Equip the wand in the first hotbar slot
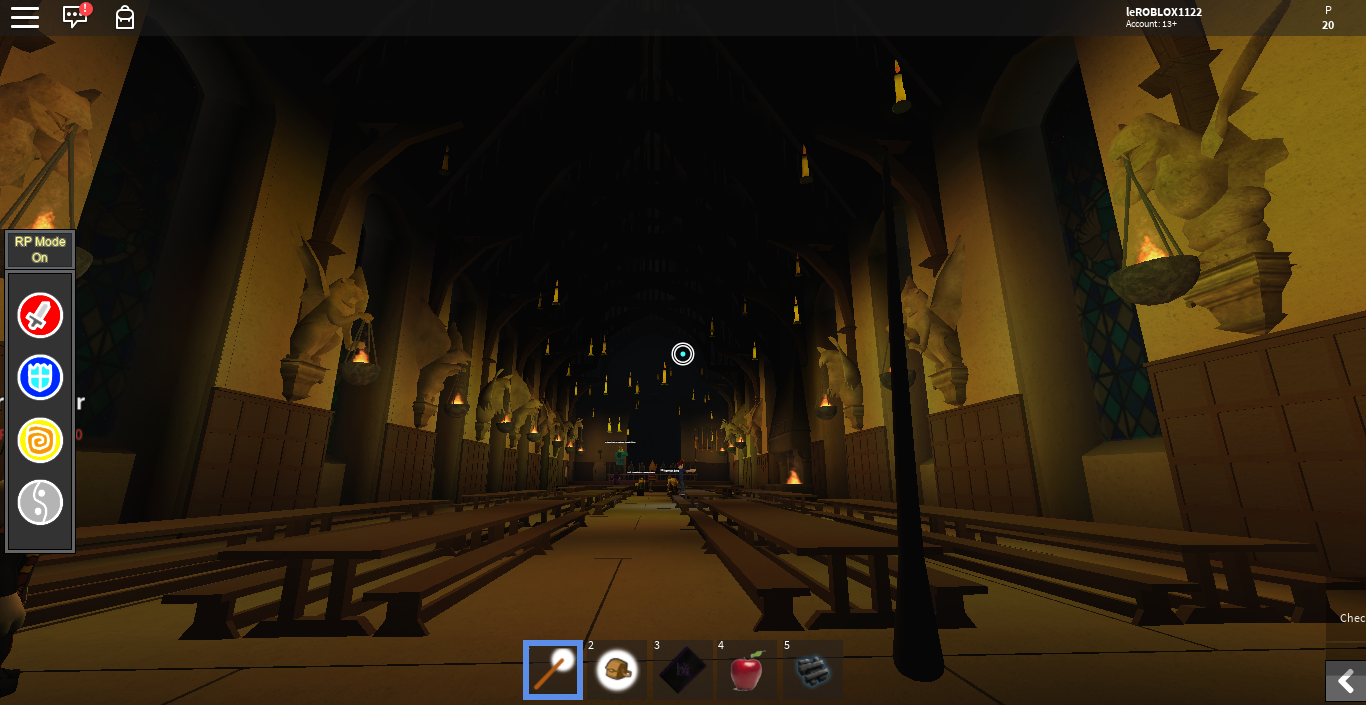Viewport: 1366px width, 705px height. pyautogui.click(x=553, y=670)
